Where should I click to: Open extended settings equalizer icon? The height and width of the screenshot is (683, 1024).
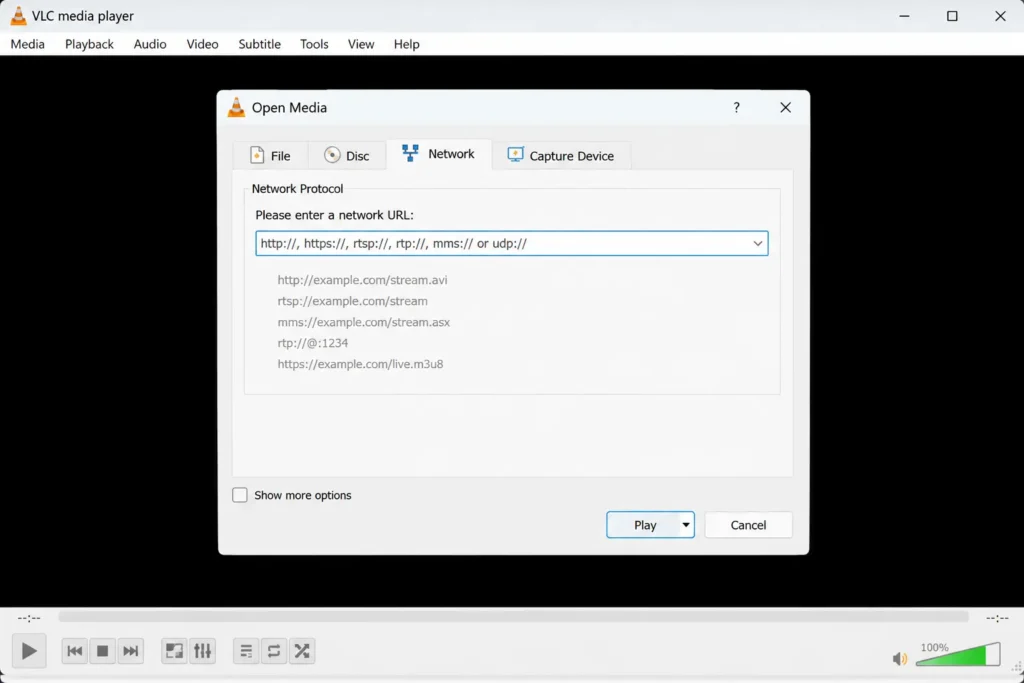tap(202, 651)
